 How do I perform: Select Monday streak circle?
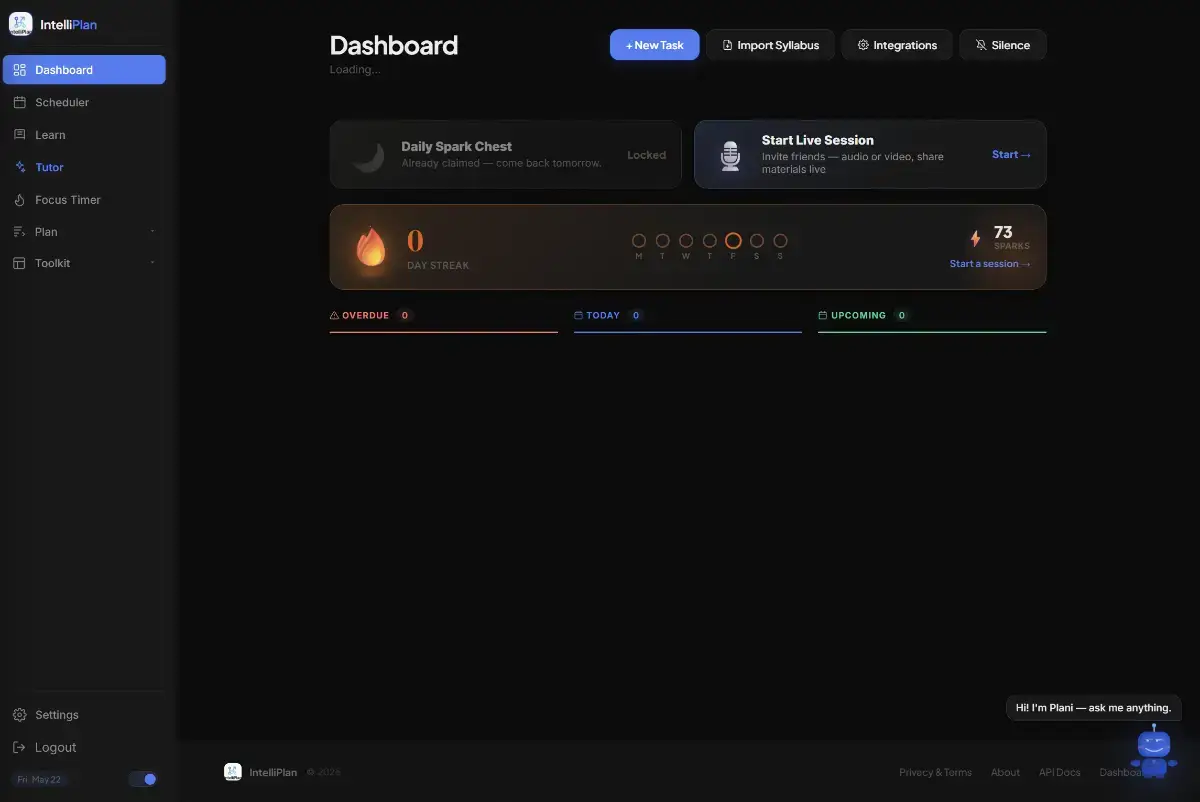point(639,241)
